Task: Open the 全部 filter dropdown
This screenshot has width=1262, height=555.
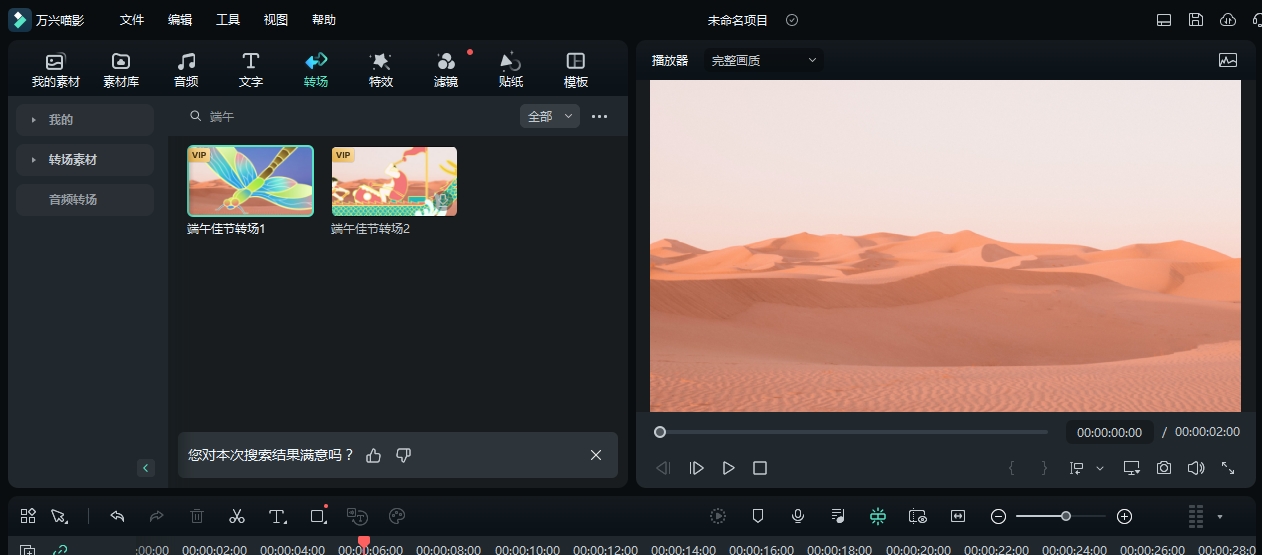Action: [549, 117]
